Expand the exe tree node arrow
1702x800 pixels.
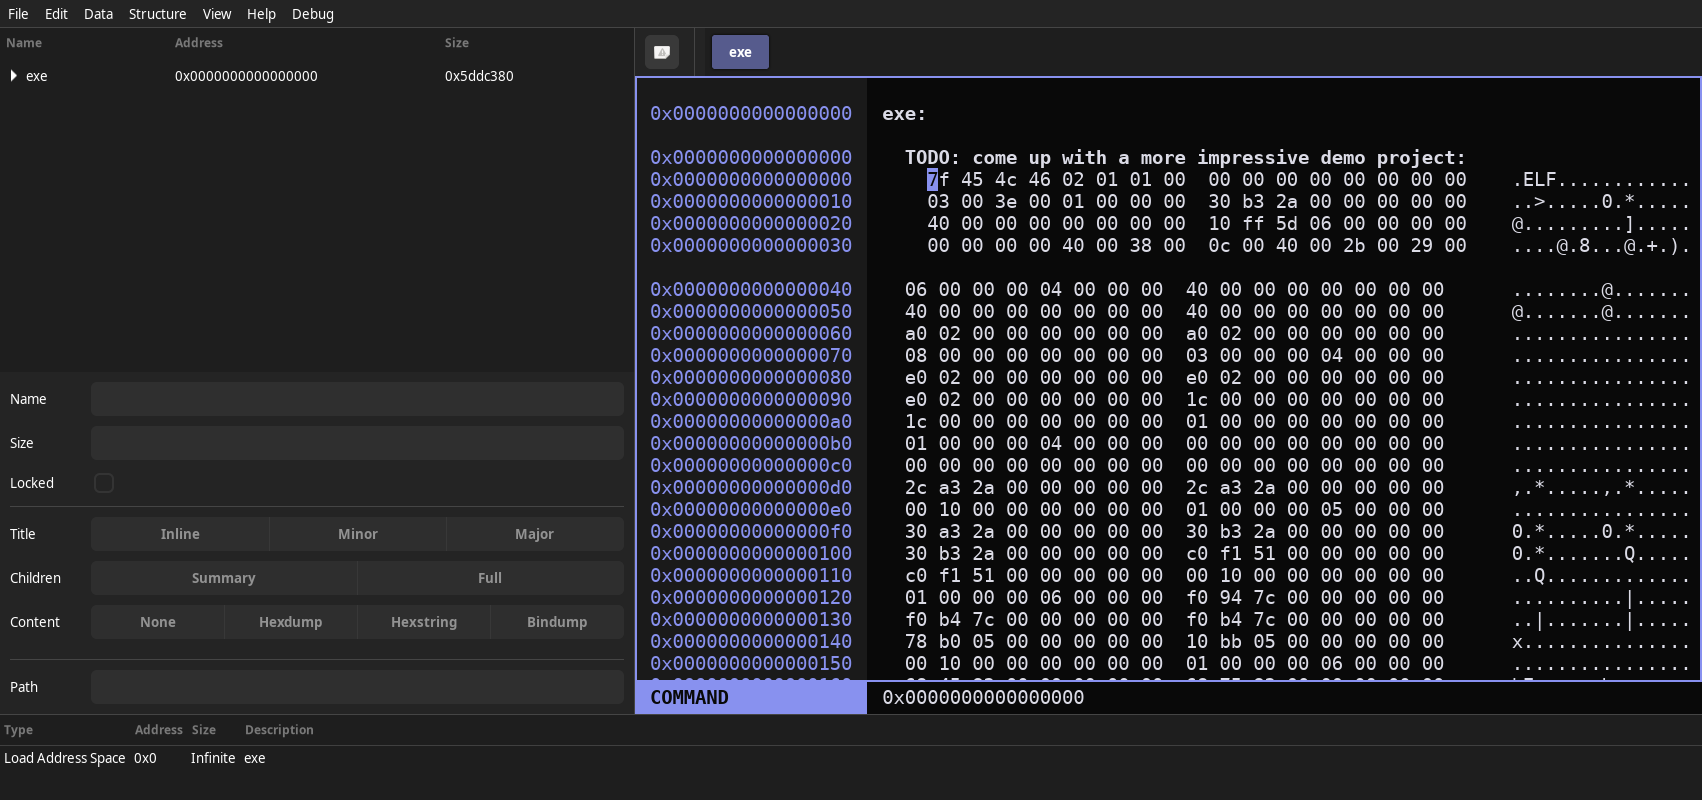click(13, 76)
